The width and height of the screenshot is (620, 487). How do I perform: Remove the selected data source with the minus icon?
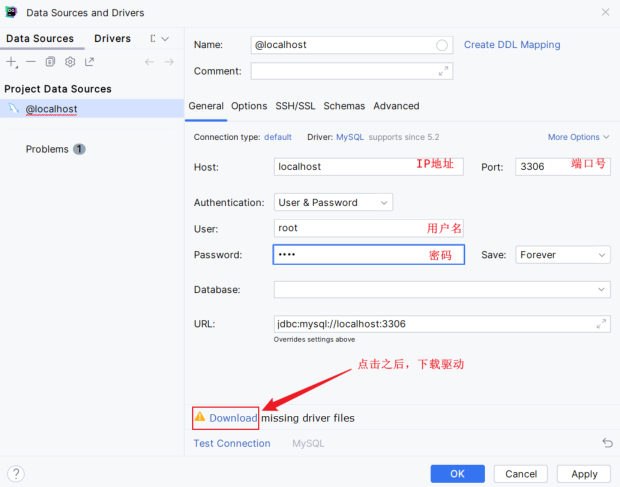point(31,62)
